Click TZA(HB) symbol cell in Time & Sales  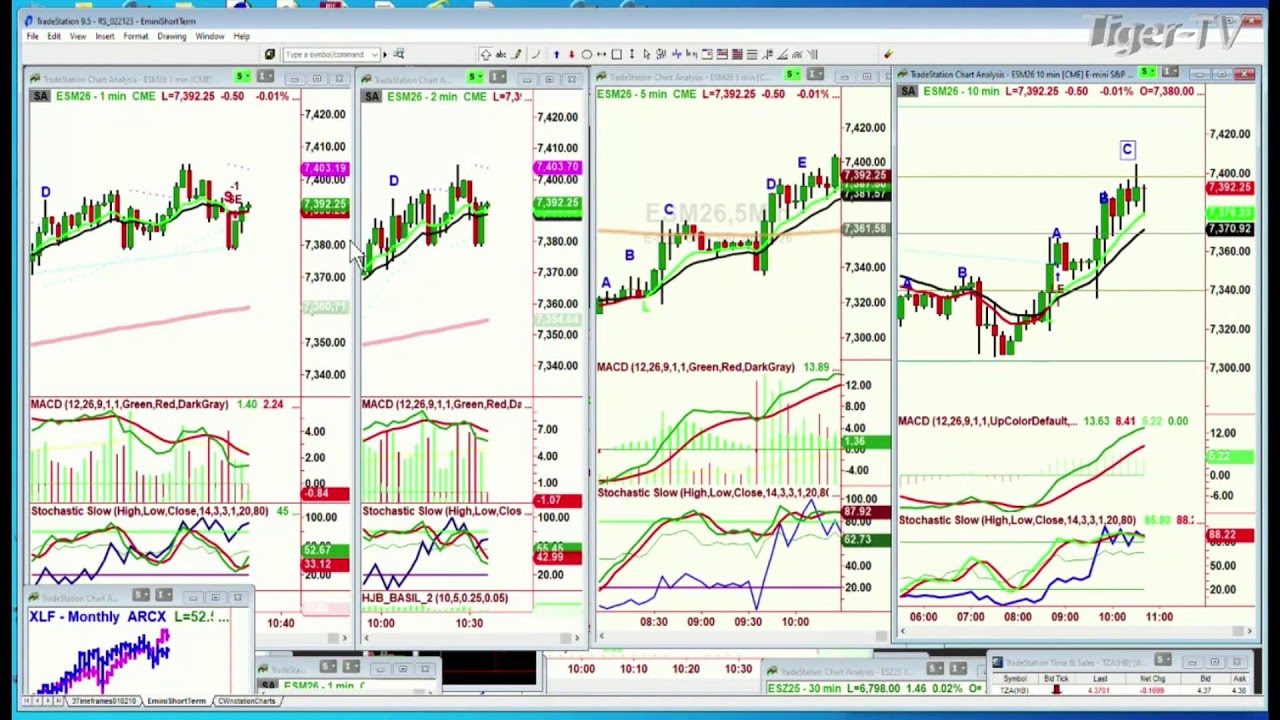[1014, 690]
